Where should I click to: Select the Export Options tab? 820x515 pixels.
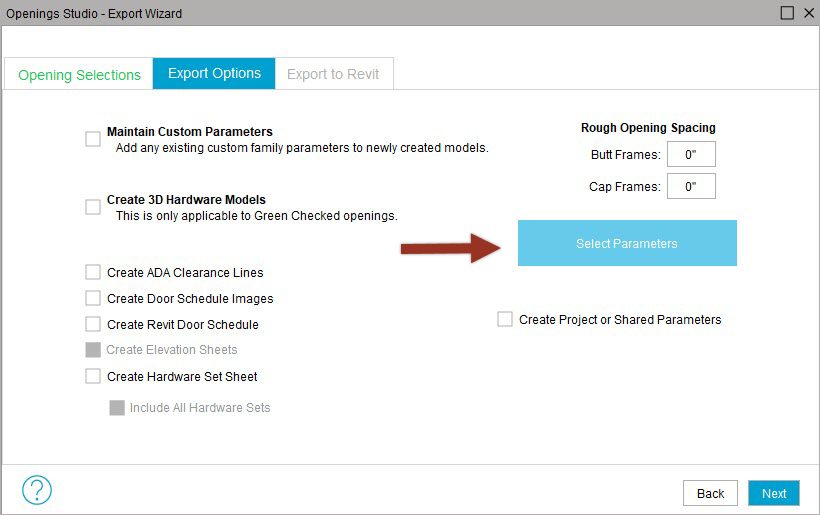coord(214,73)
